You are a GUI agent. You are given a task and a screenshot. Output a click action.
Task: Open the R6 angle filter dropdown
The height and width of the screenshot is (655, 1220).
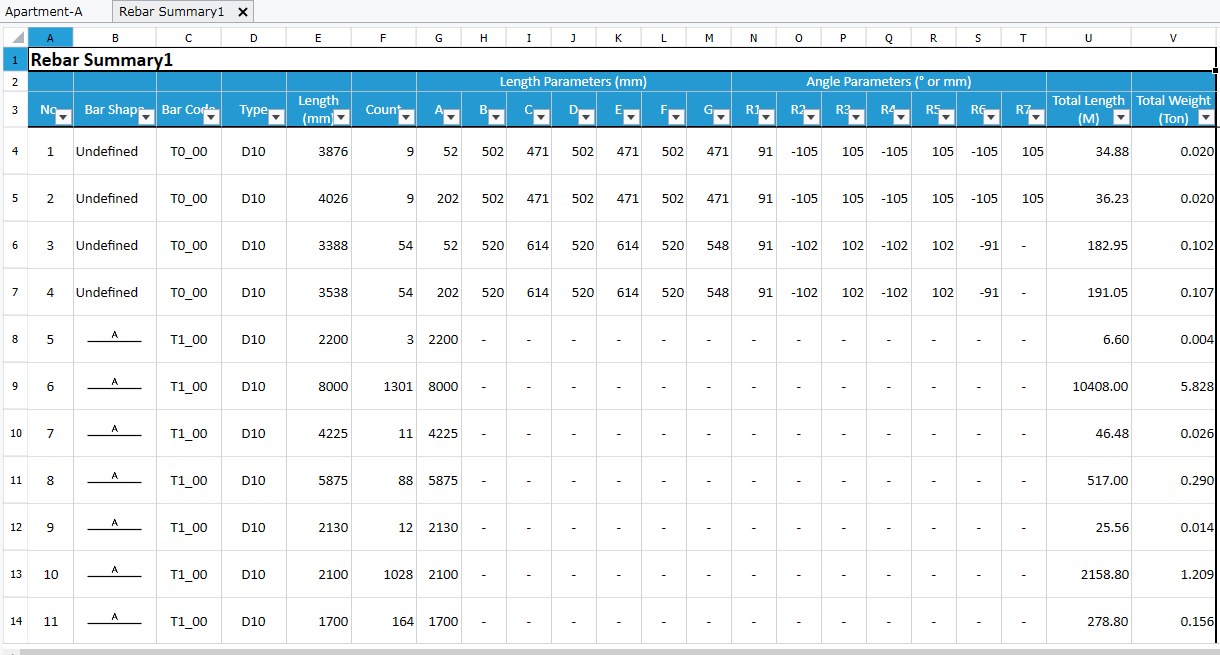991,117
